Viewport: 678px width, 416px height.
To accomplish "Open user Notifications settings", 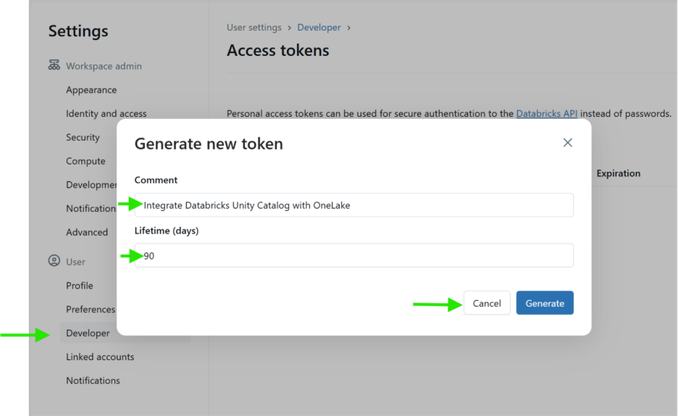I will point(93,381).
